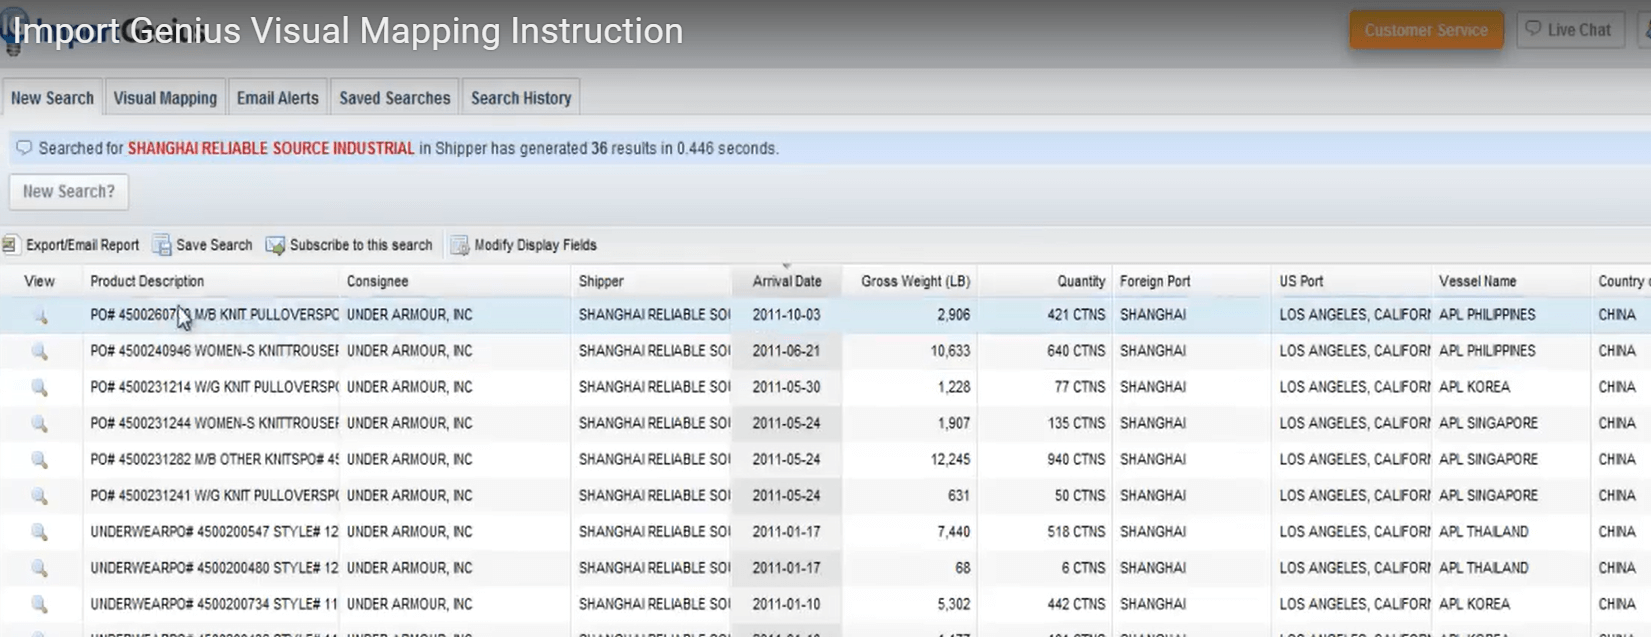Click the gross weight value 68
The height and width of the screenshot is (637, 1651).
tap(963, 568)
